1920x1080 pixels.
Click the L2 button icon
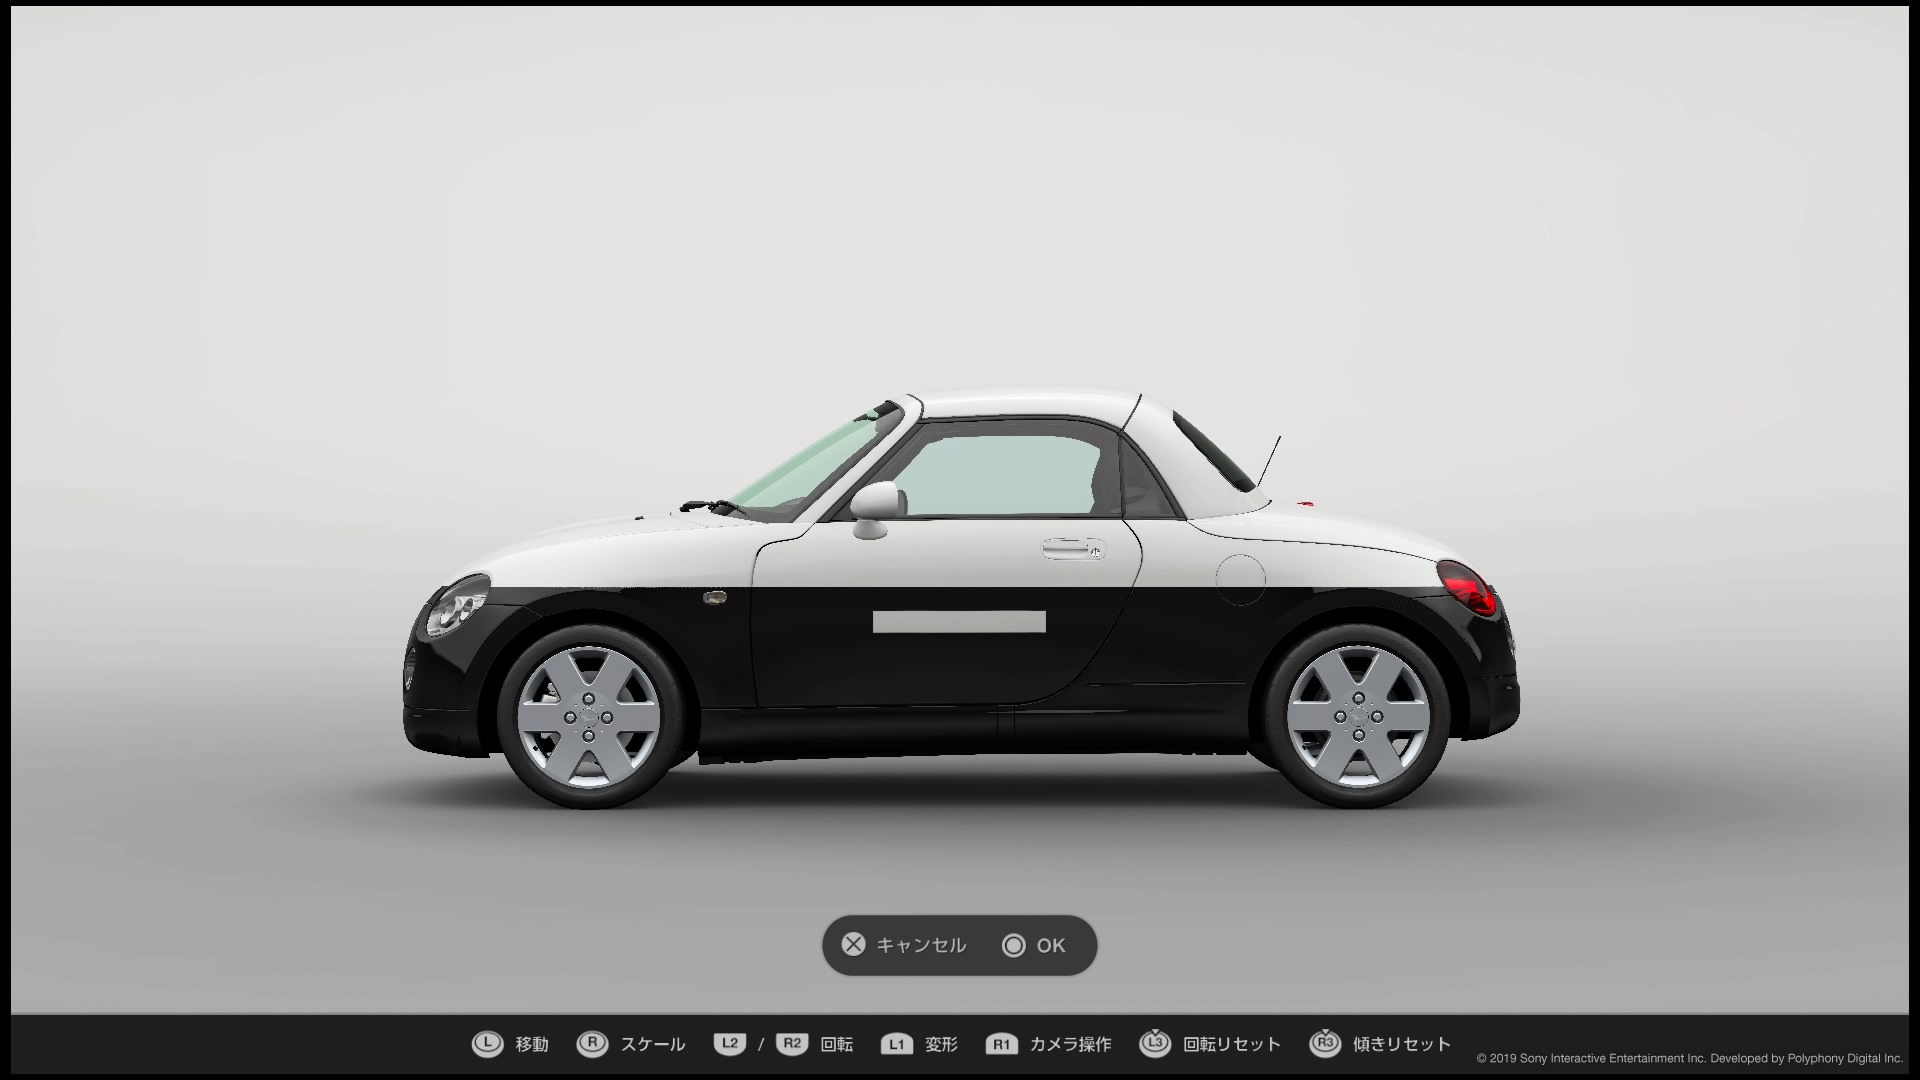[730, 1044]
